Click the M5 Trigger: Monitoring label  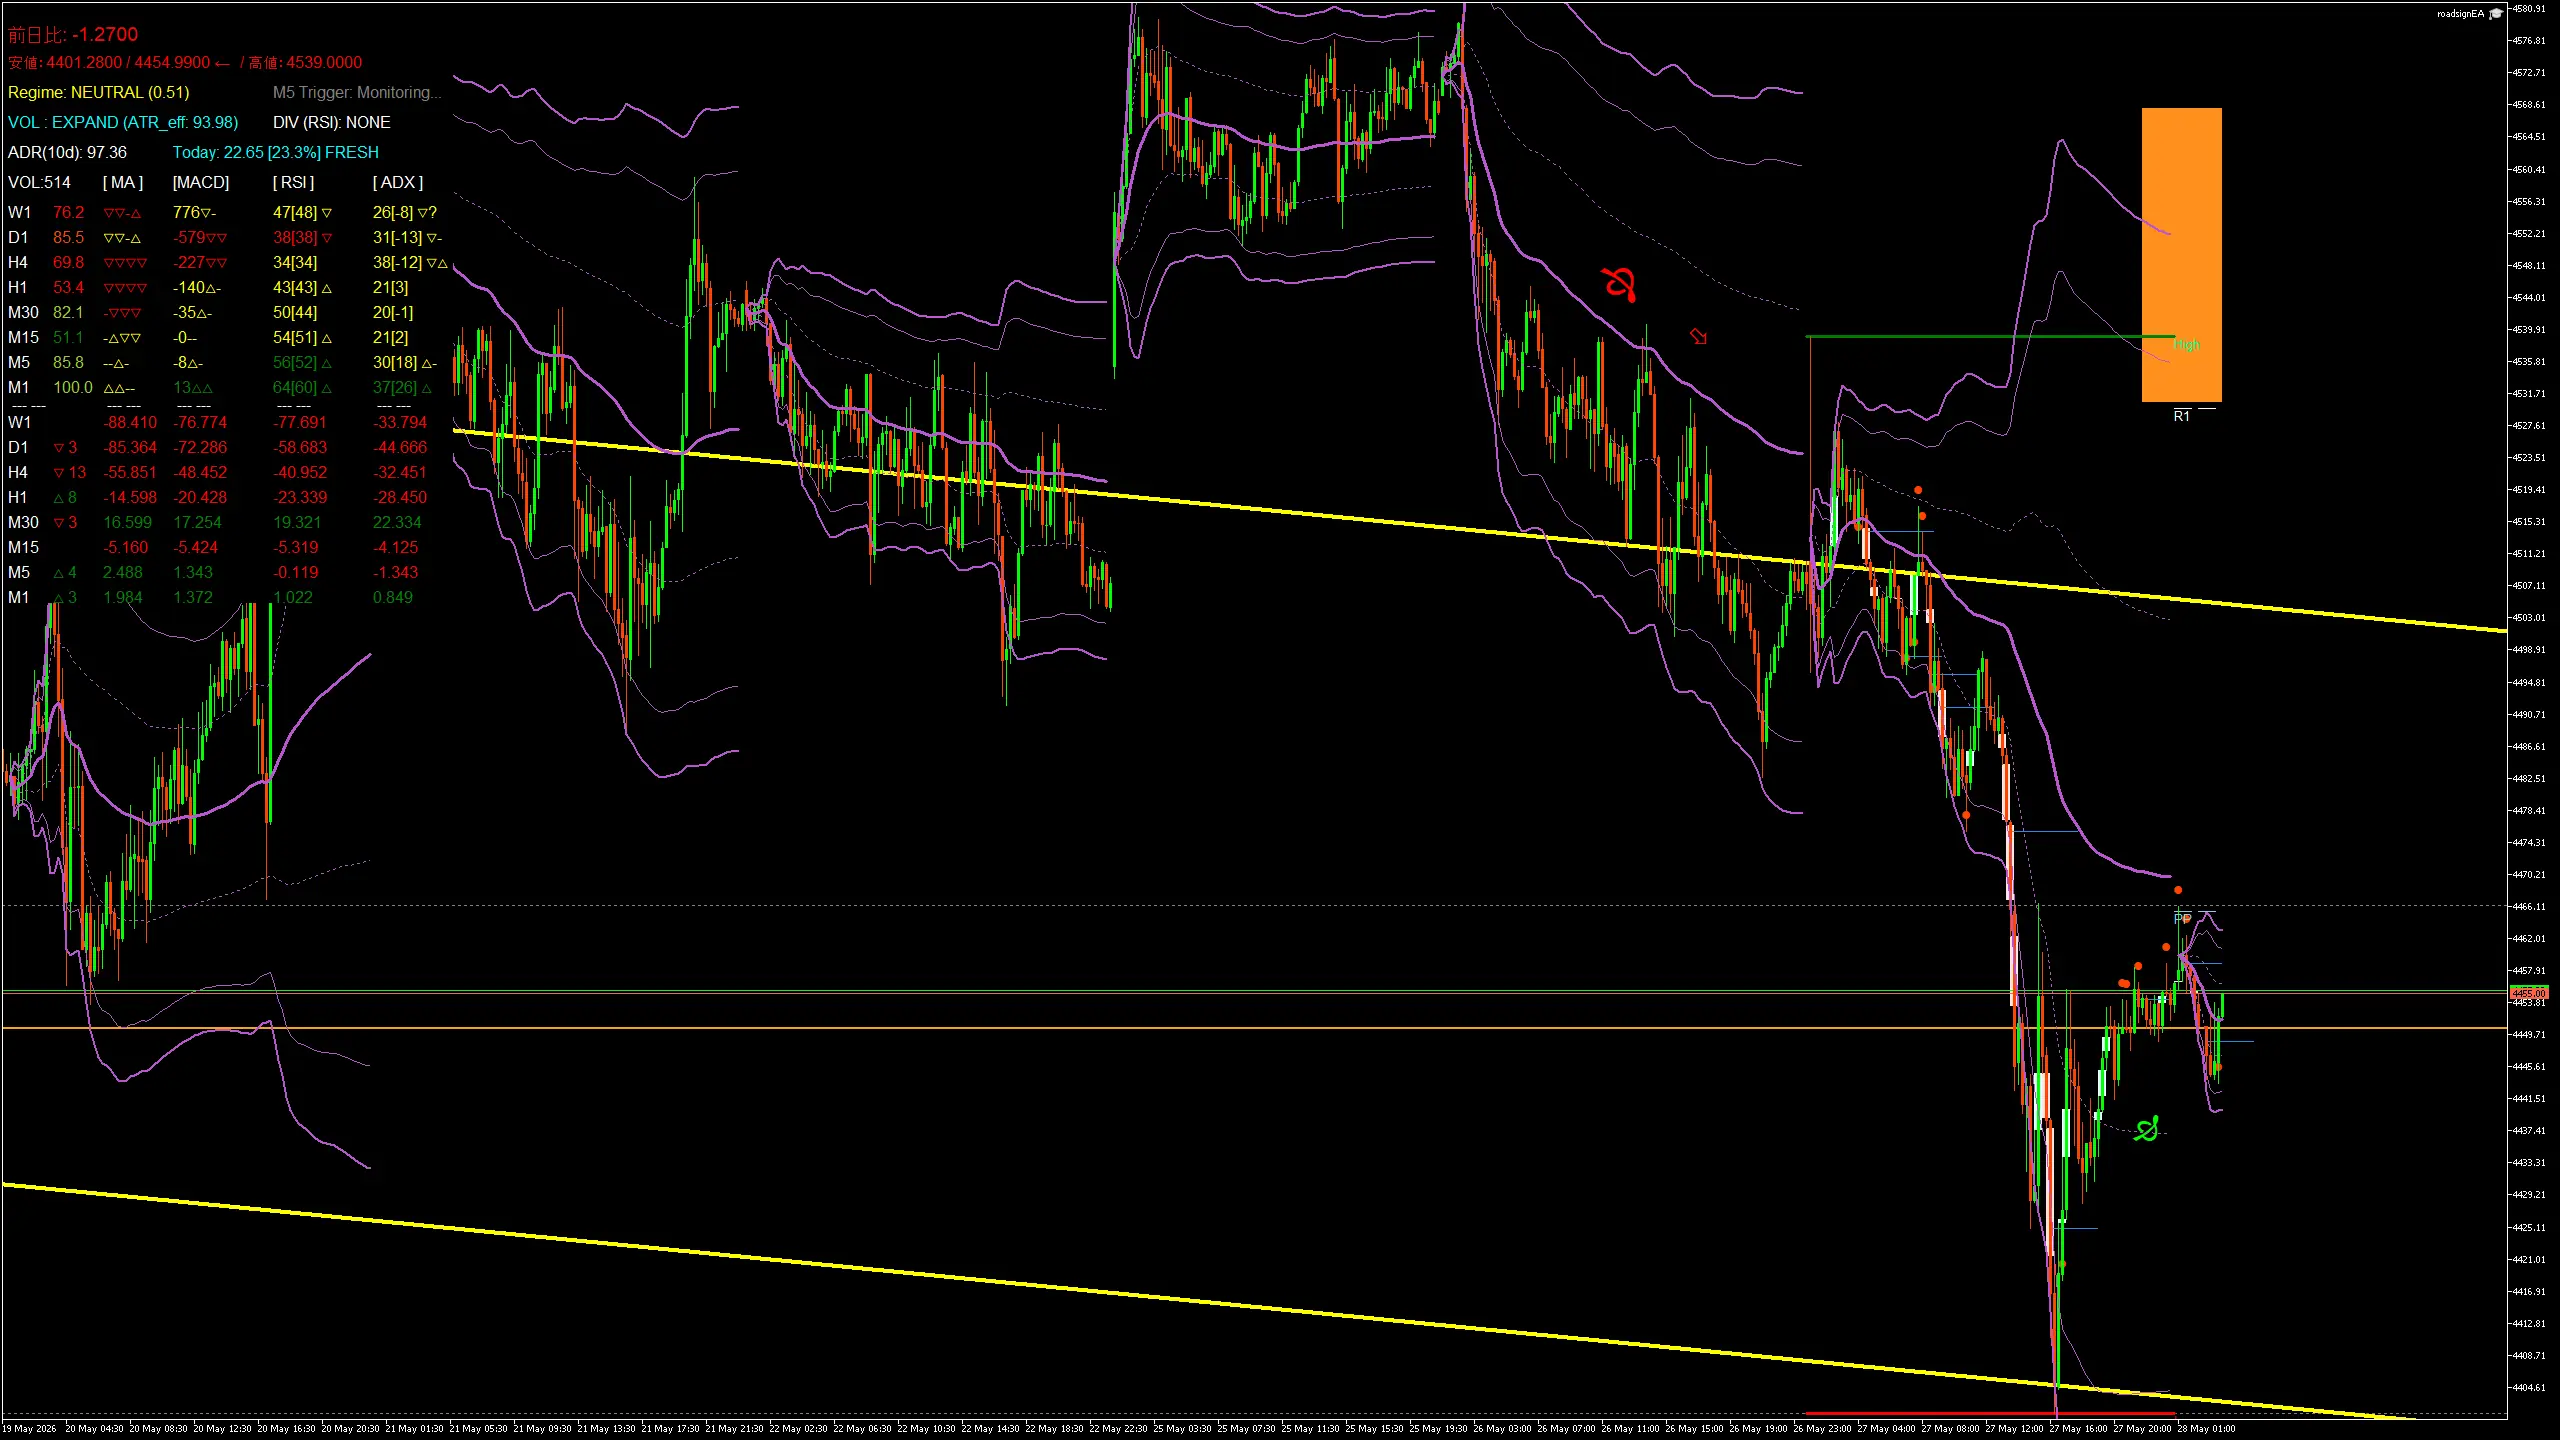(356, 92)
